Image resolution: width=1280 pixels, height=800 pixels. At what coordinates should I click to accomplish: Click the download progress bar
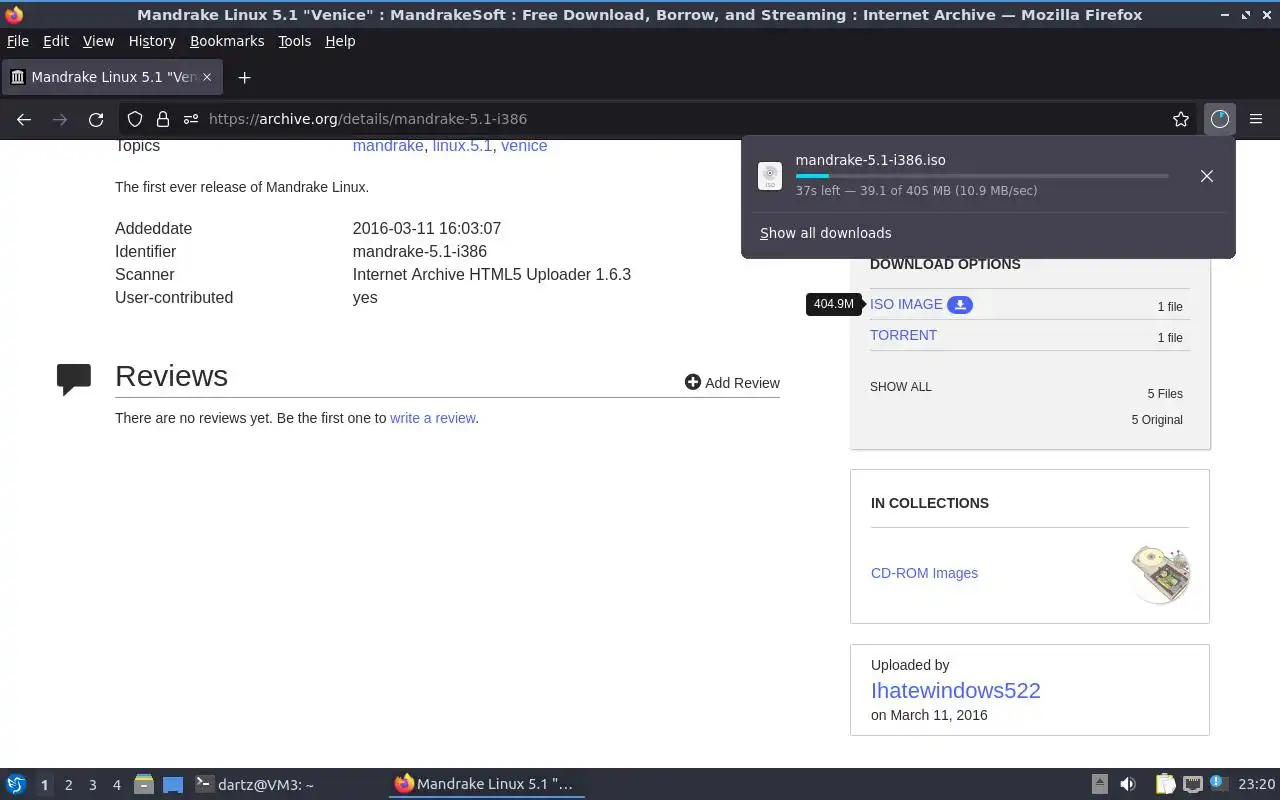click(982, 176)
